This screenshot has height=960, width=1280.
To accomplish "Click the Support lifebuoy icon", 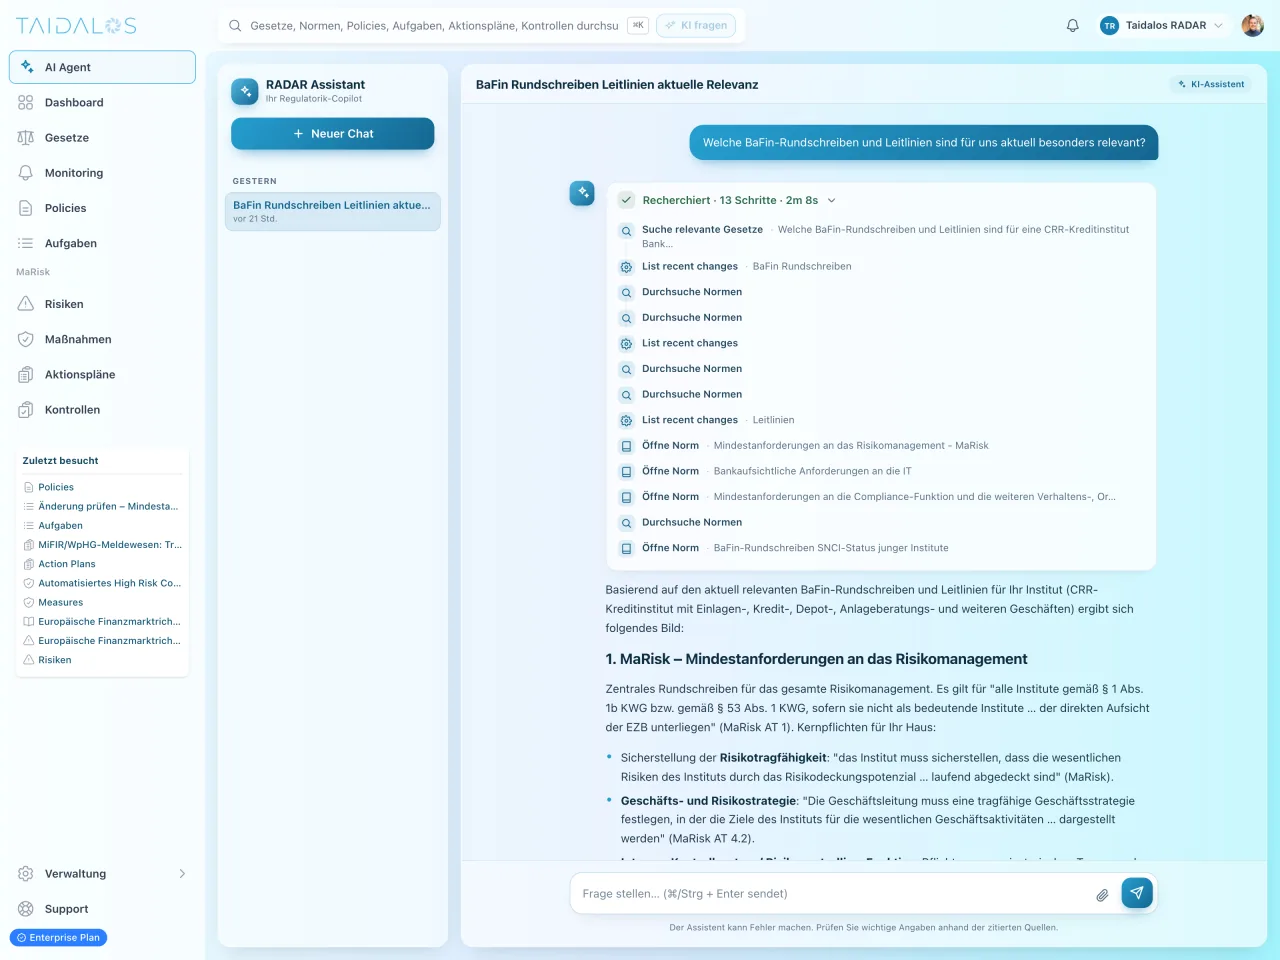I will 26,909.
